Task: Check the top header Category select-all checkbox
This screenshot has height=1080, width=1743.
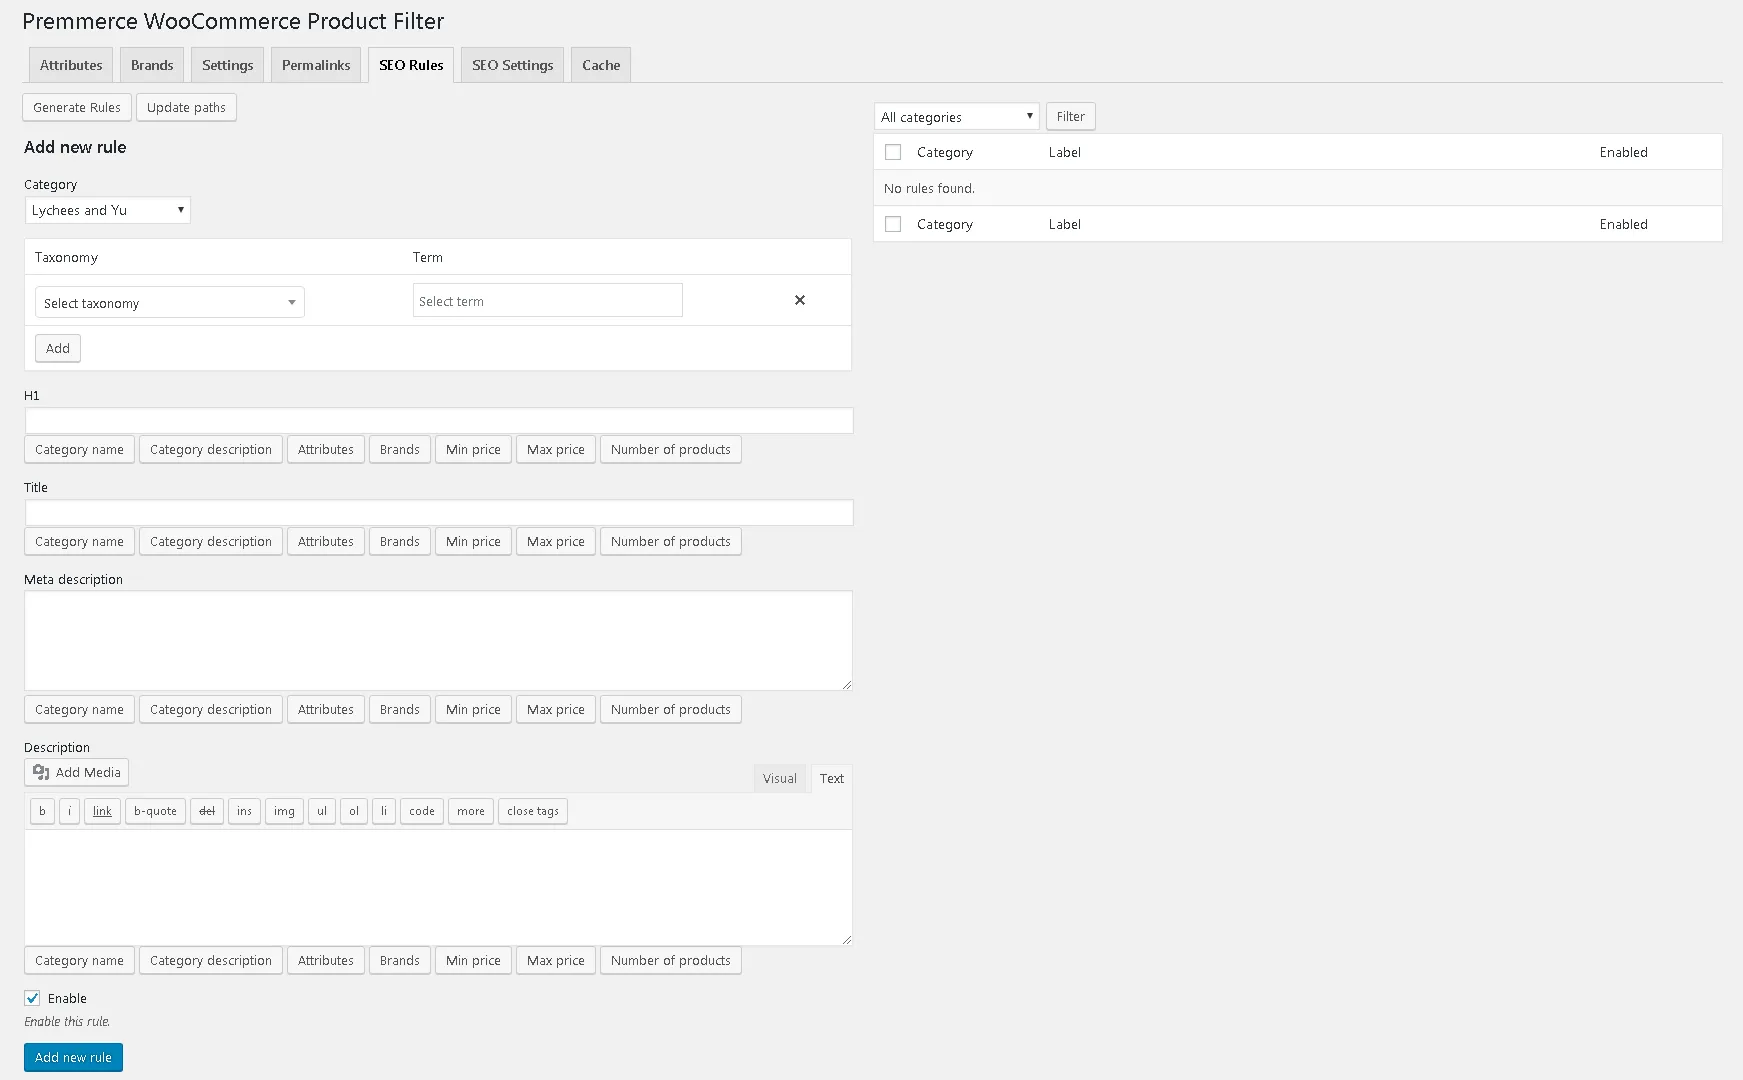Action: click(x=893, y=152)
